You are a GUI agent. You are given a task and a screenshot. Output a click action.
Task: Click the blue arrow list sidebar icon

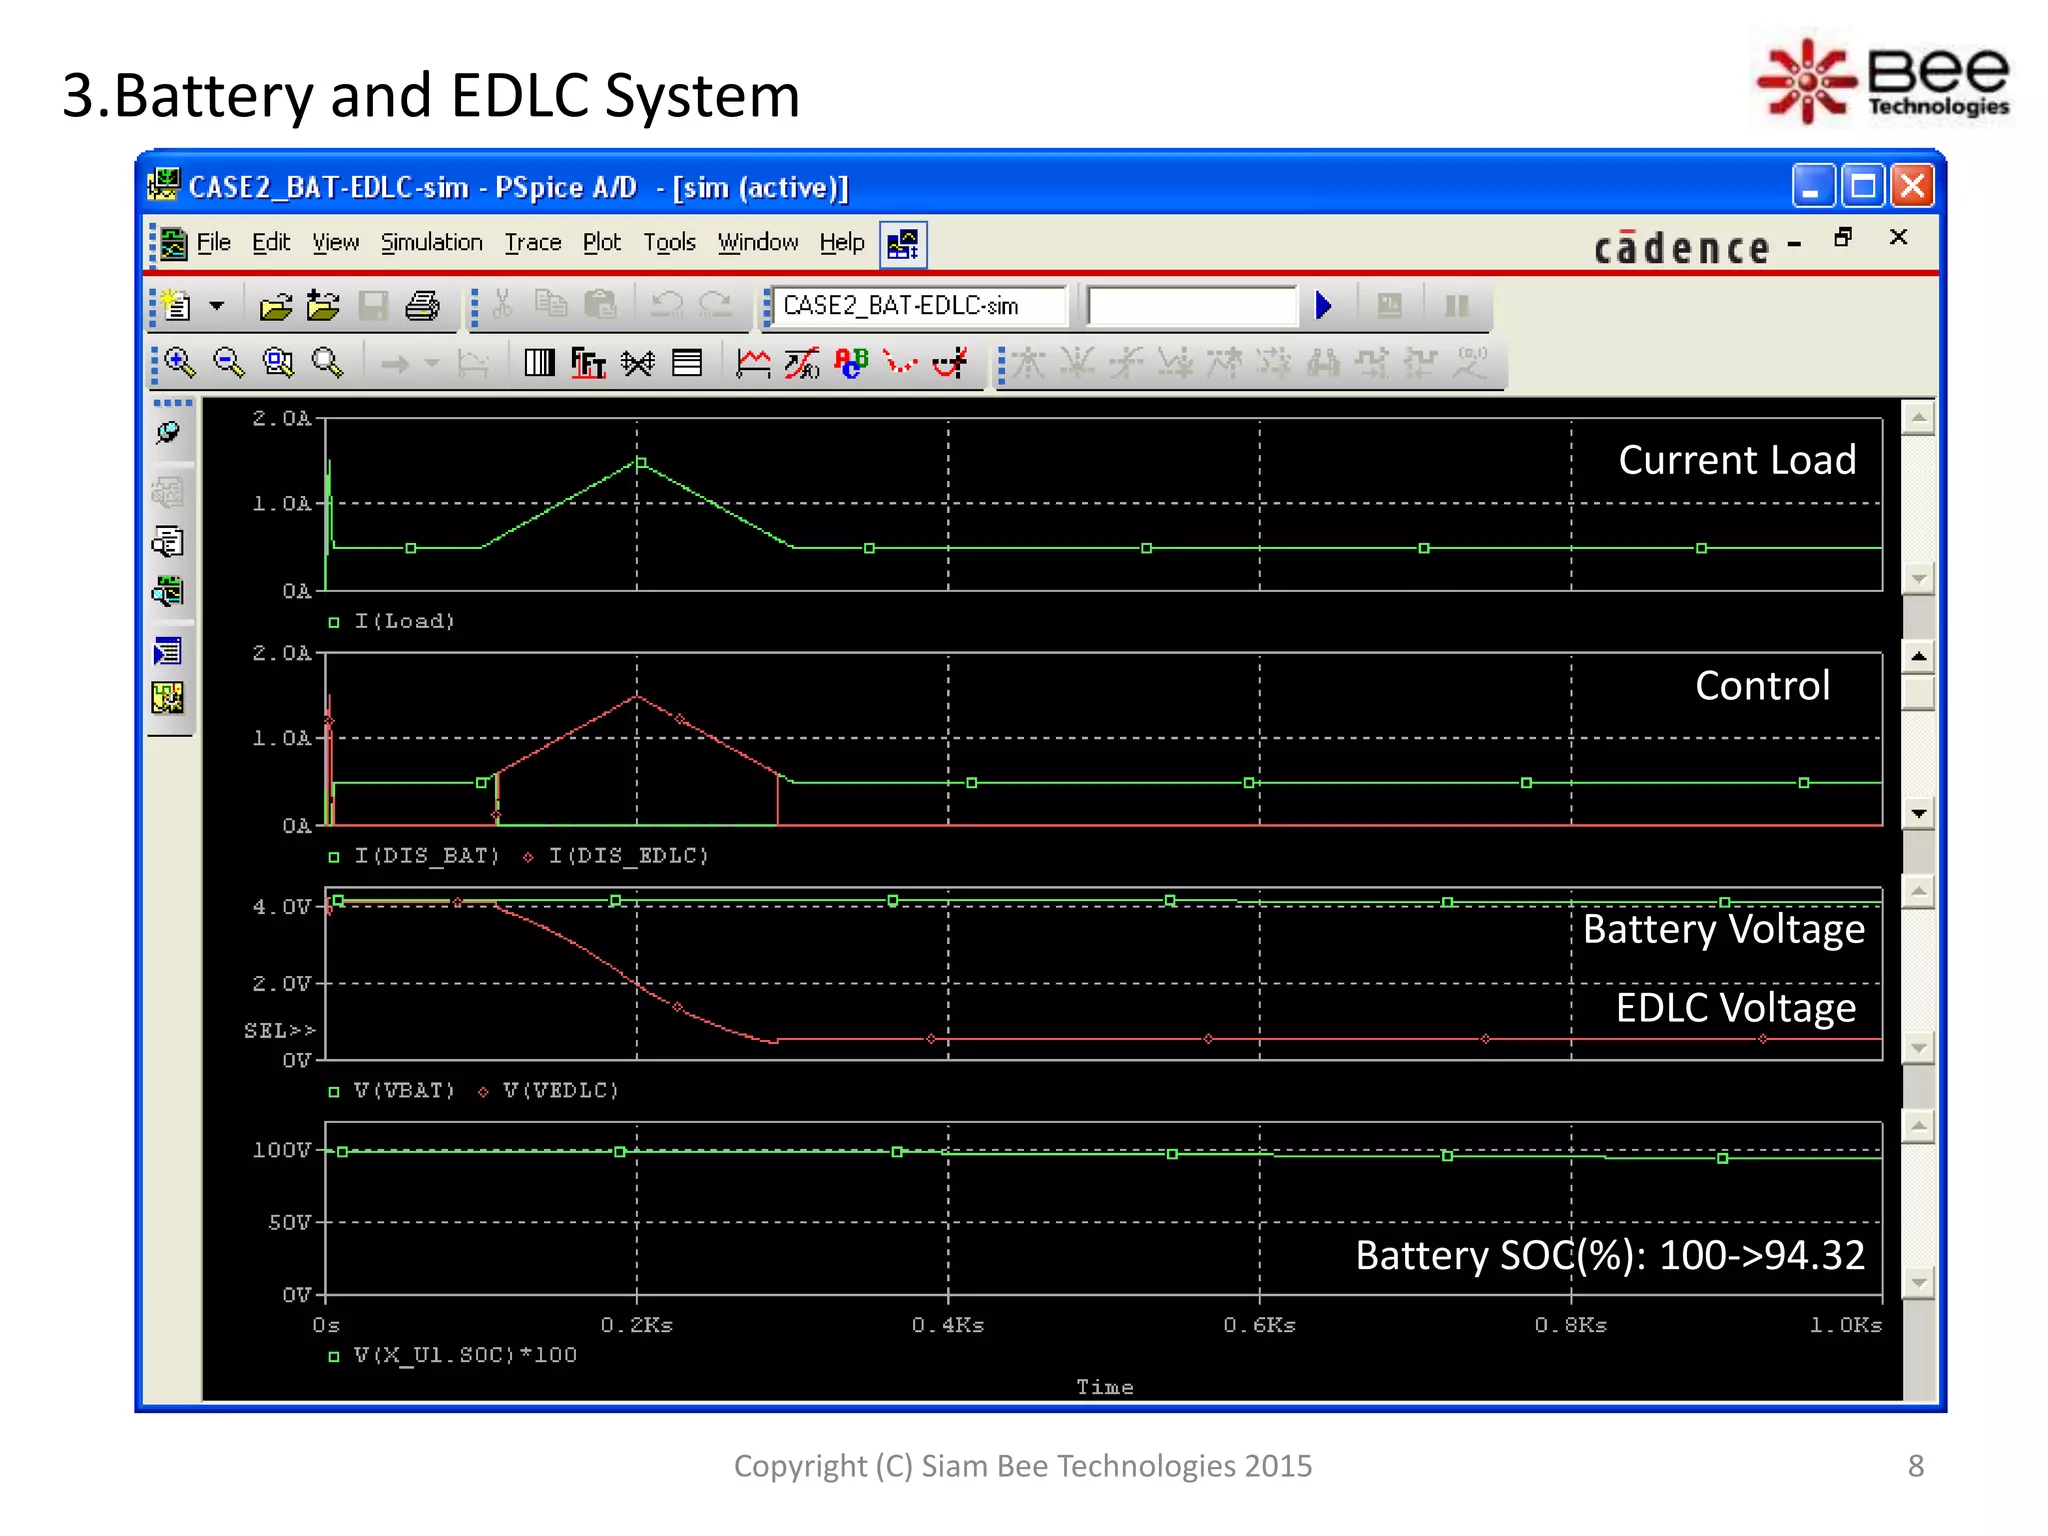(x=168, y=652)
